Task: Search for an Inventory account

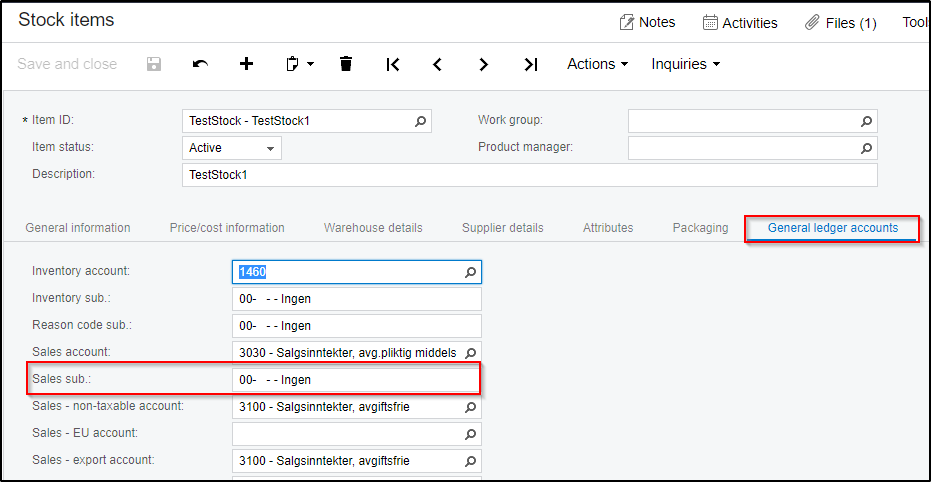Action: pyautogui.click(x=470, y=272)
